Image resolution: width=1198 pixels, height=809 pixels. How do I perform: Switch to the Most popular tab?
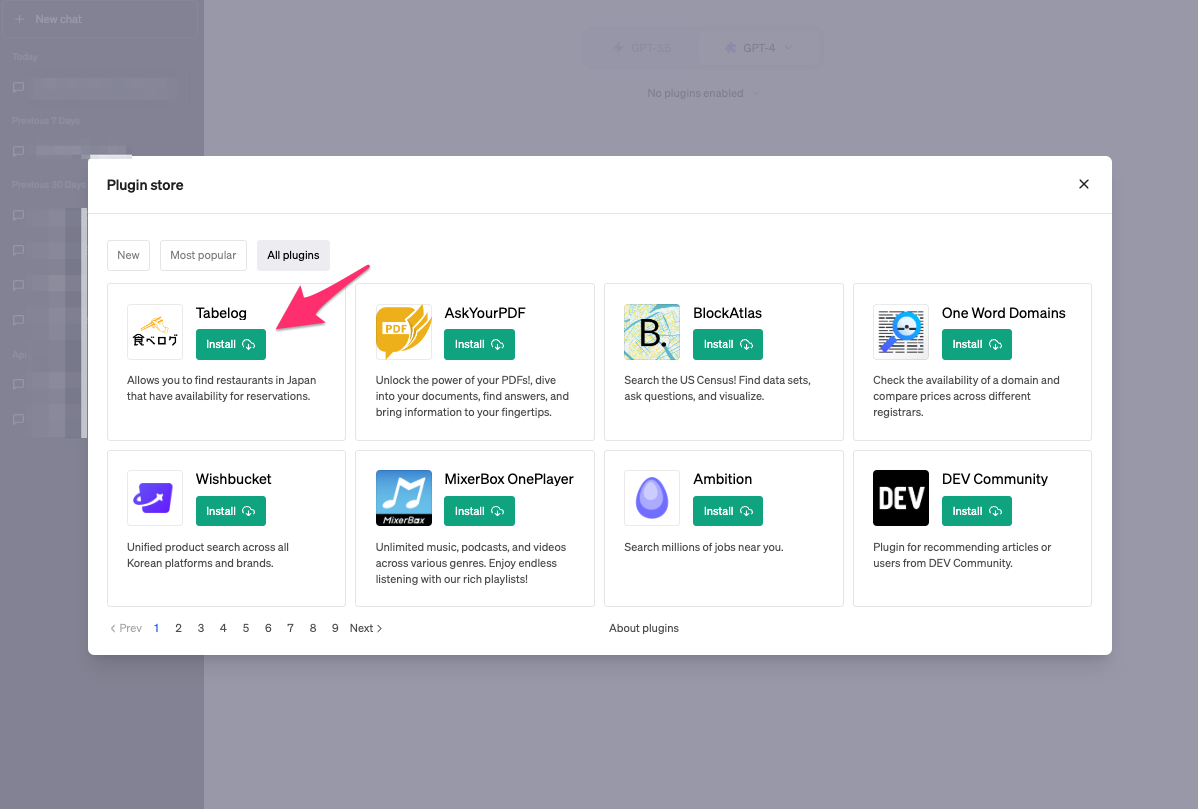(203, 255)
